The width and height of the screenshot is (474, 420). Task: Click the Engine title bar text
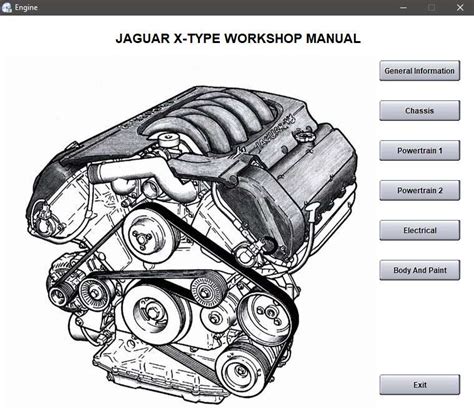point(26,7)
